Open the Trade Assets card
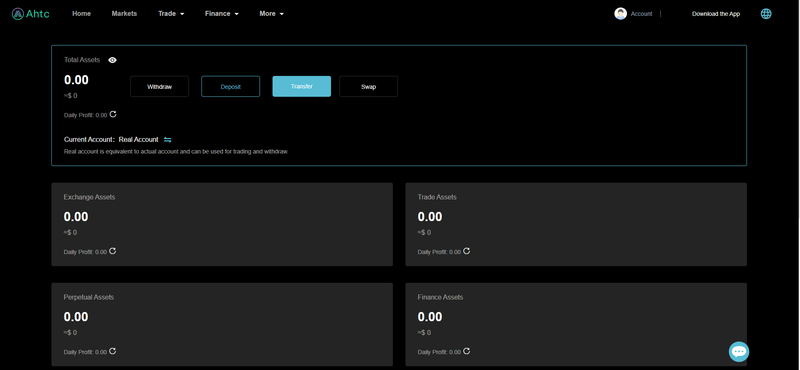The image size is (800, 370). 576,225
